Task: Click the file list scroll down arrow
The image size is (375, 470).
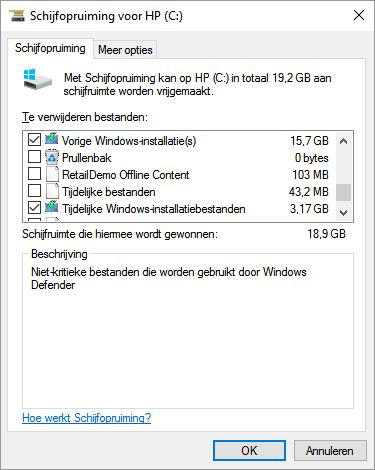Action: pyautogui.click(x=343, y=212)
